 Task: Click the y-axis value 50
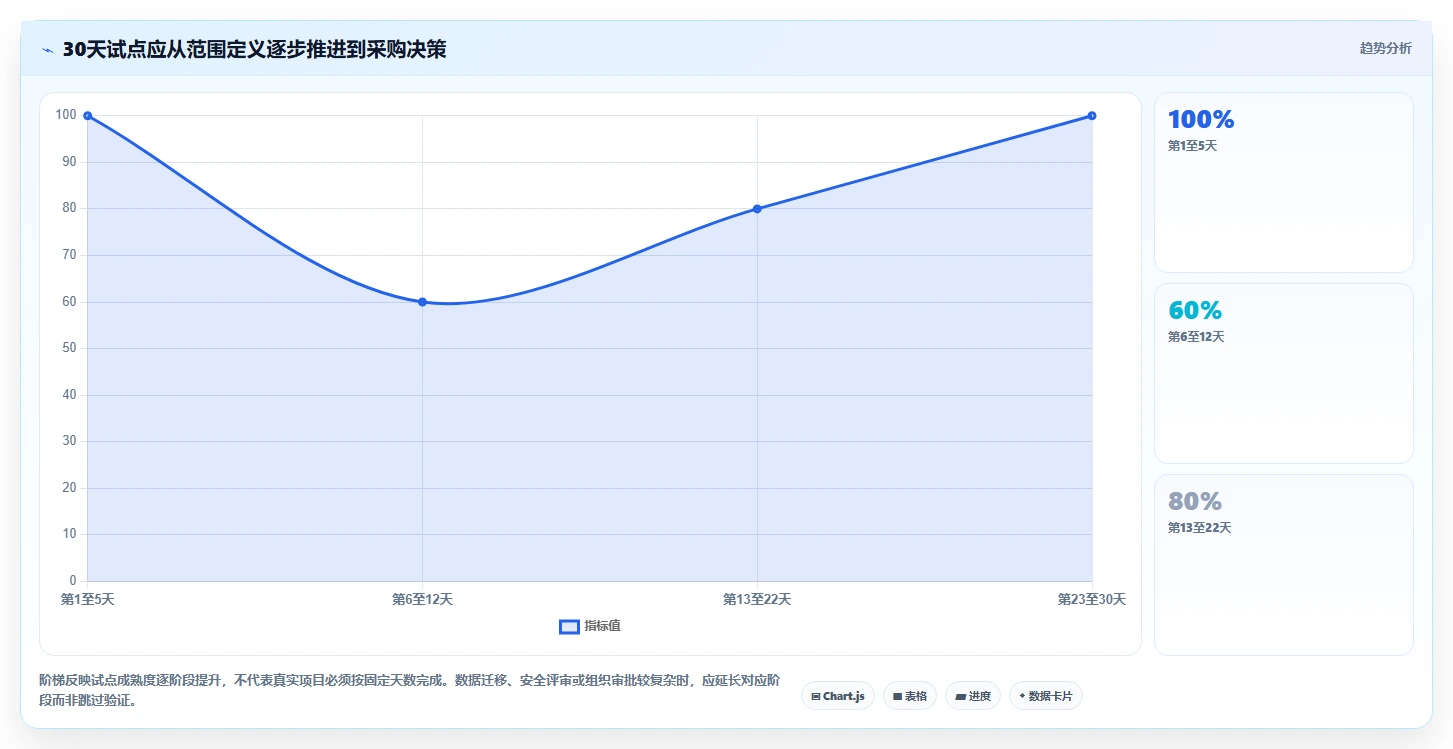[x=69, y=348]
